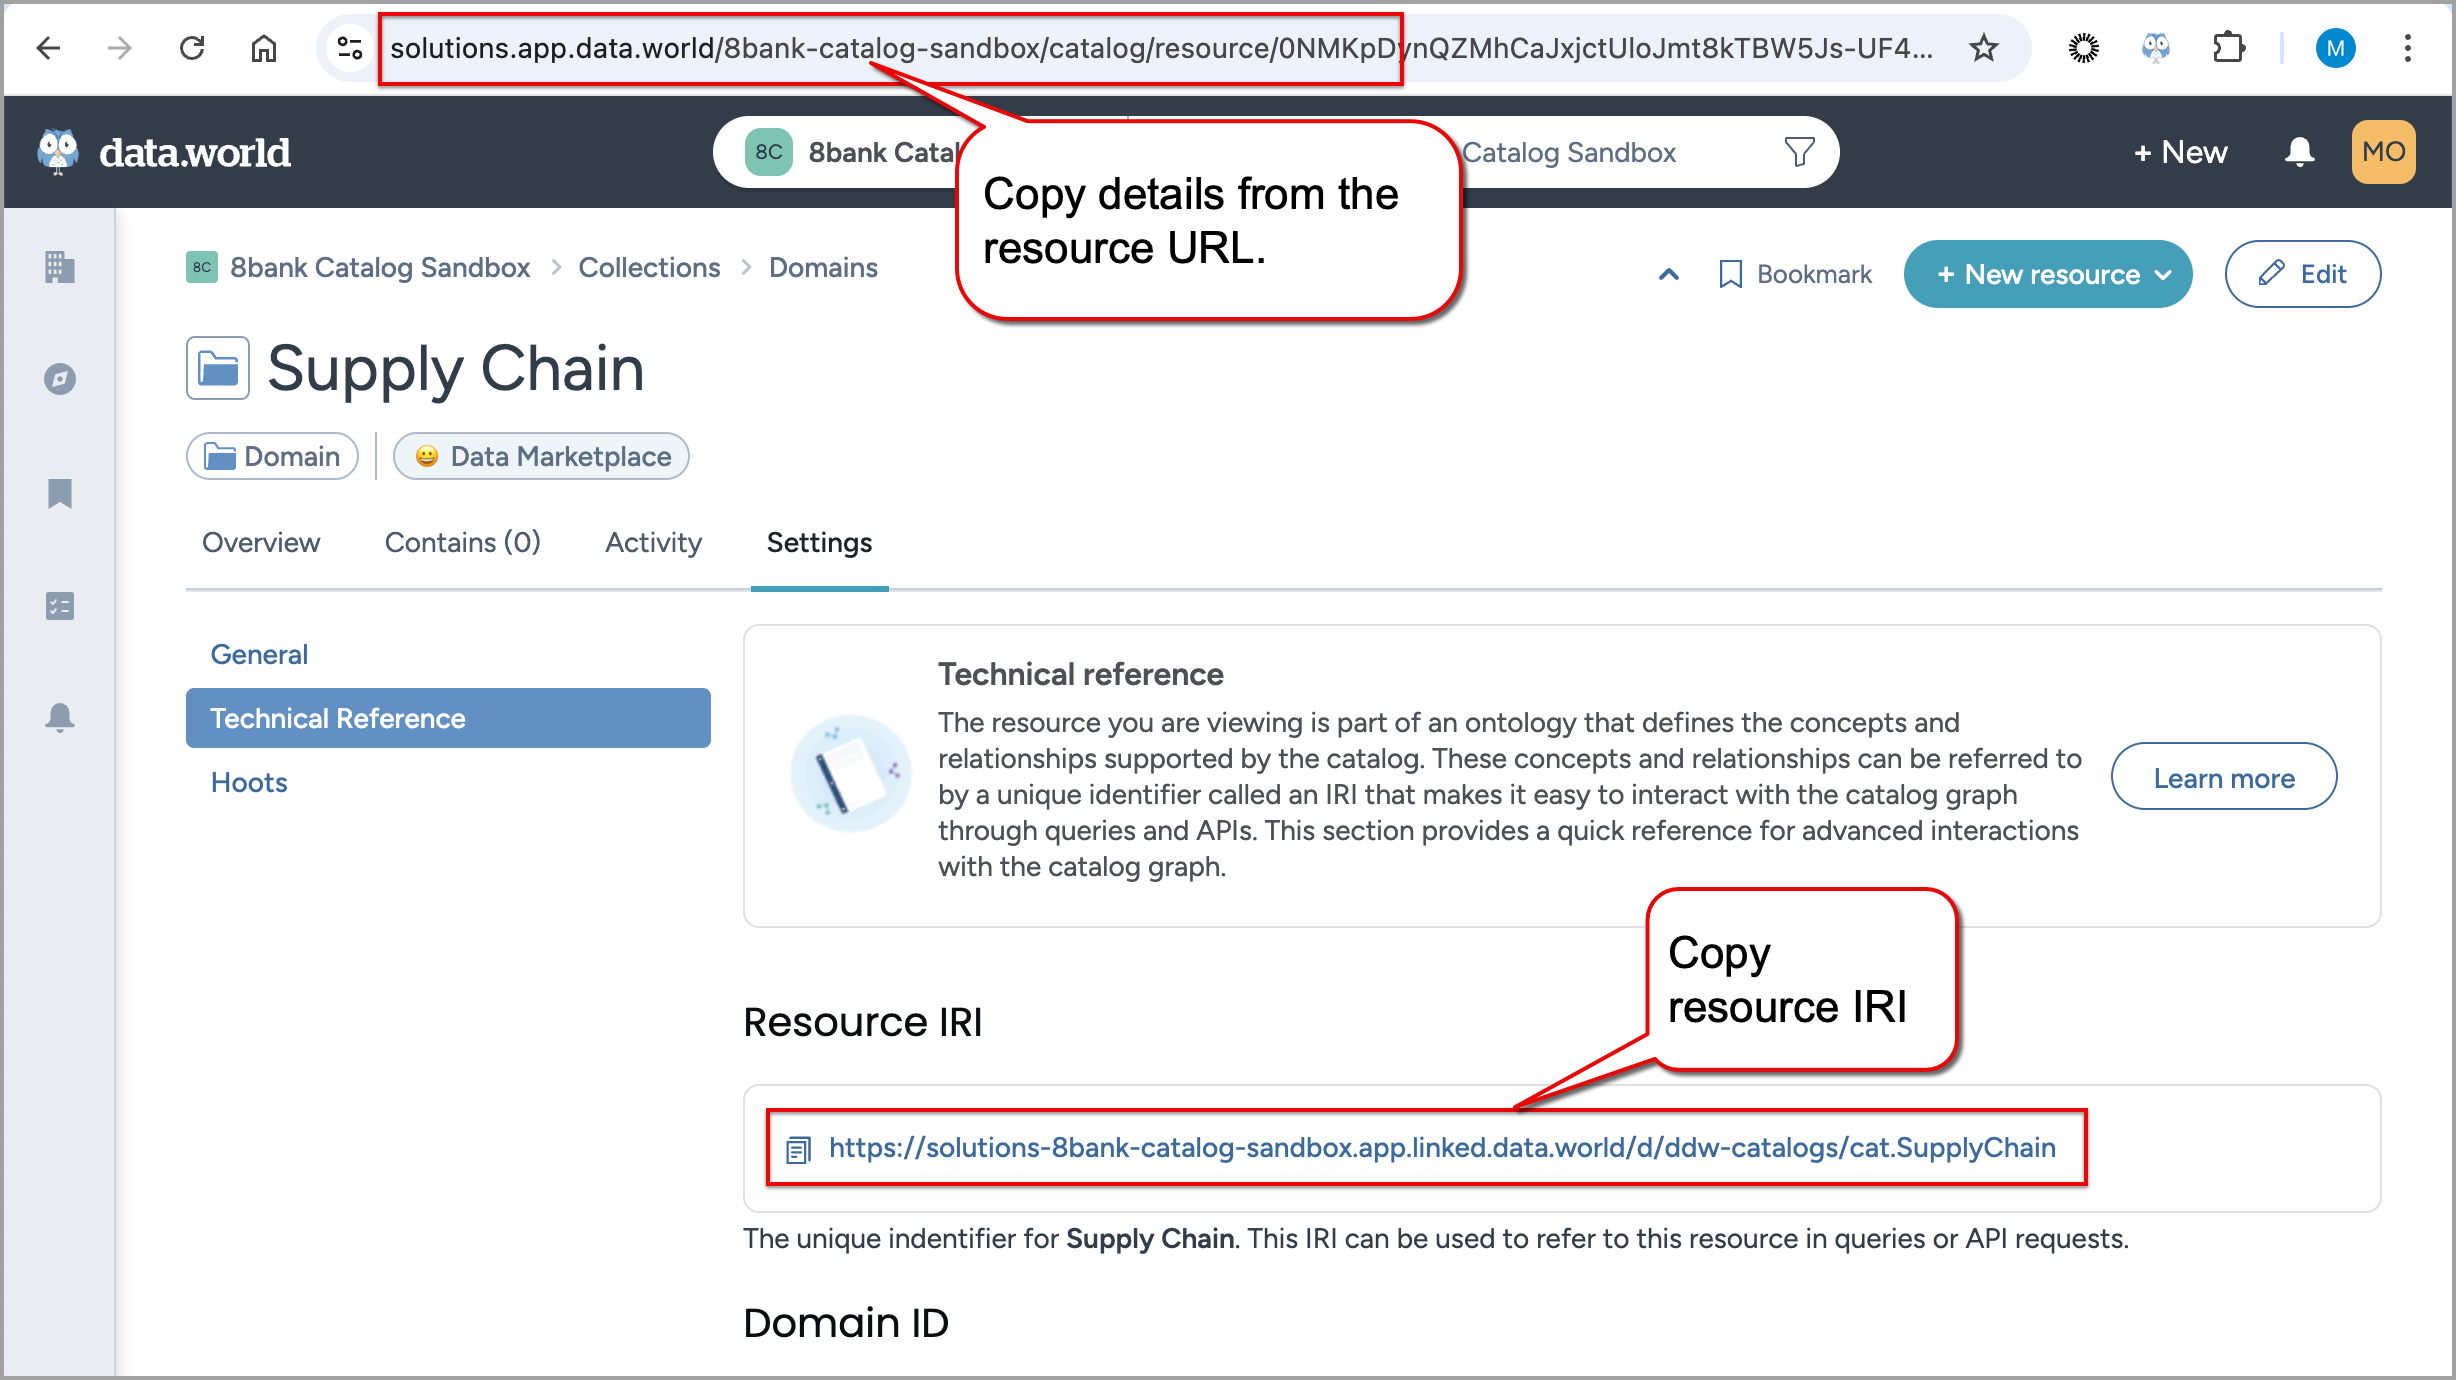This screenshot has height=1380, width=2456.
Task: Click the Resource IRI heading
Action: tap(862, 1022)
